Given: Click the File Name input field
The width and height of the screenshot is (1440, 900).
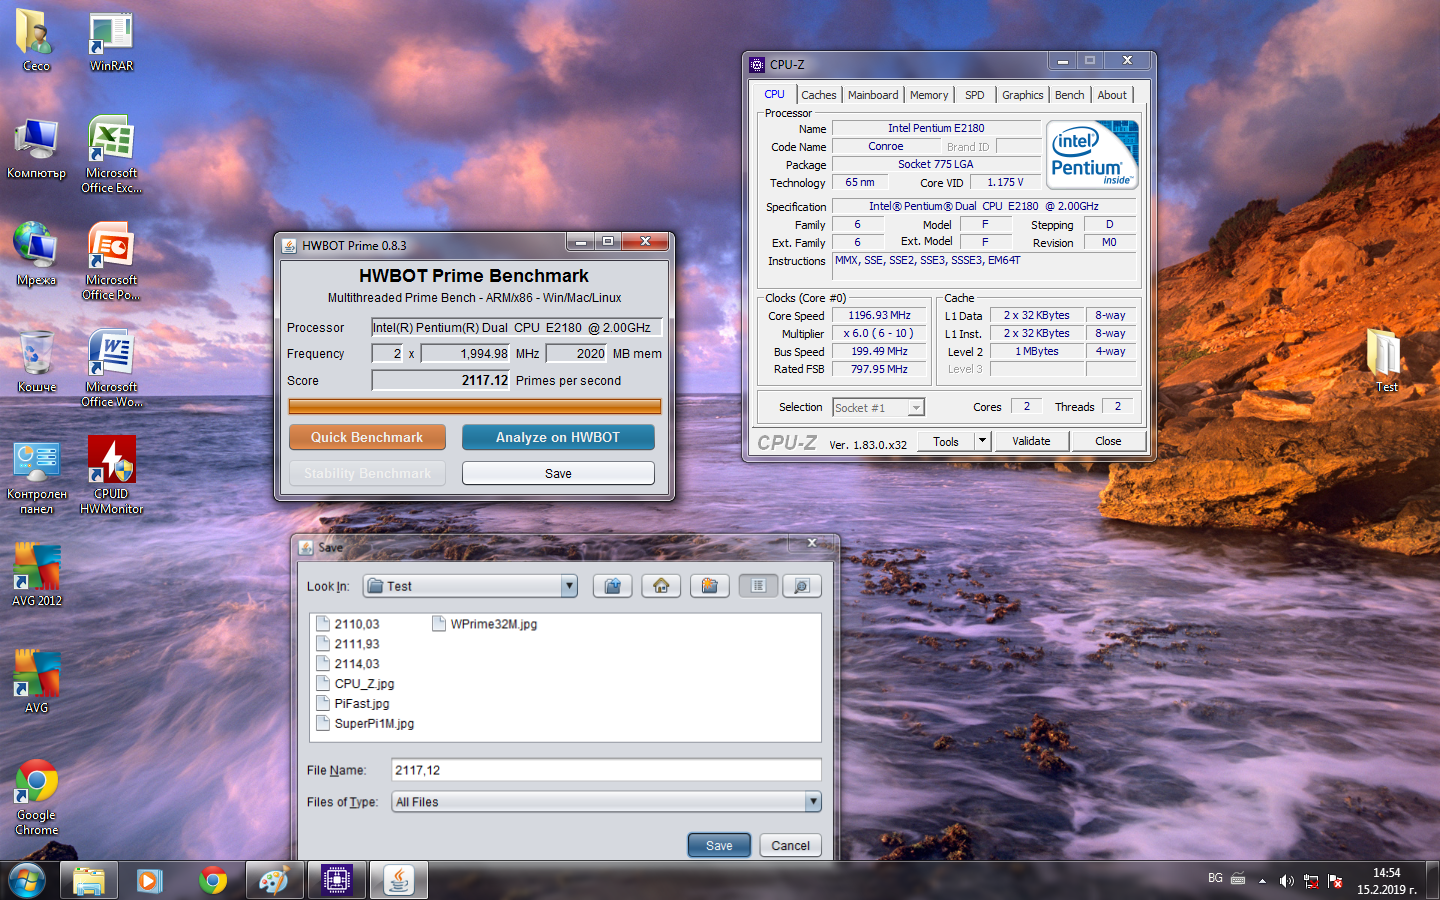Looking at the screenshot, I should coord(608,770).
